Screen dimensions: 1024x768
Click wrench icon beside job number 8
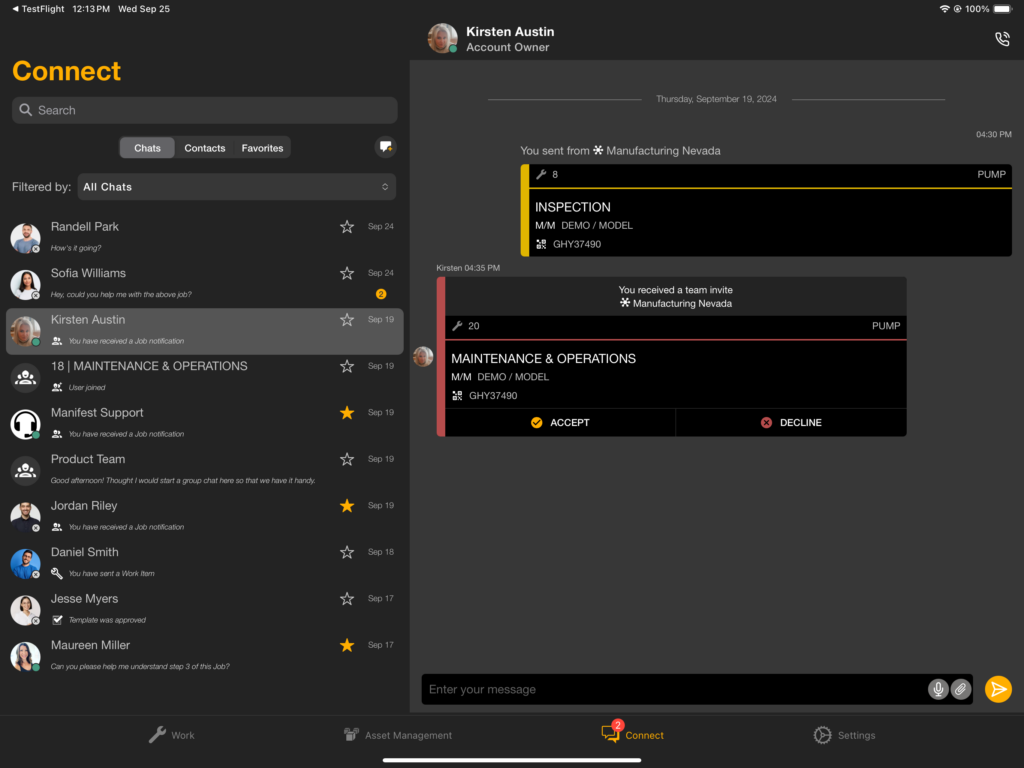(x=541, y=174)
